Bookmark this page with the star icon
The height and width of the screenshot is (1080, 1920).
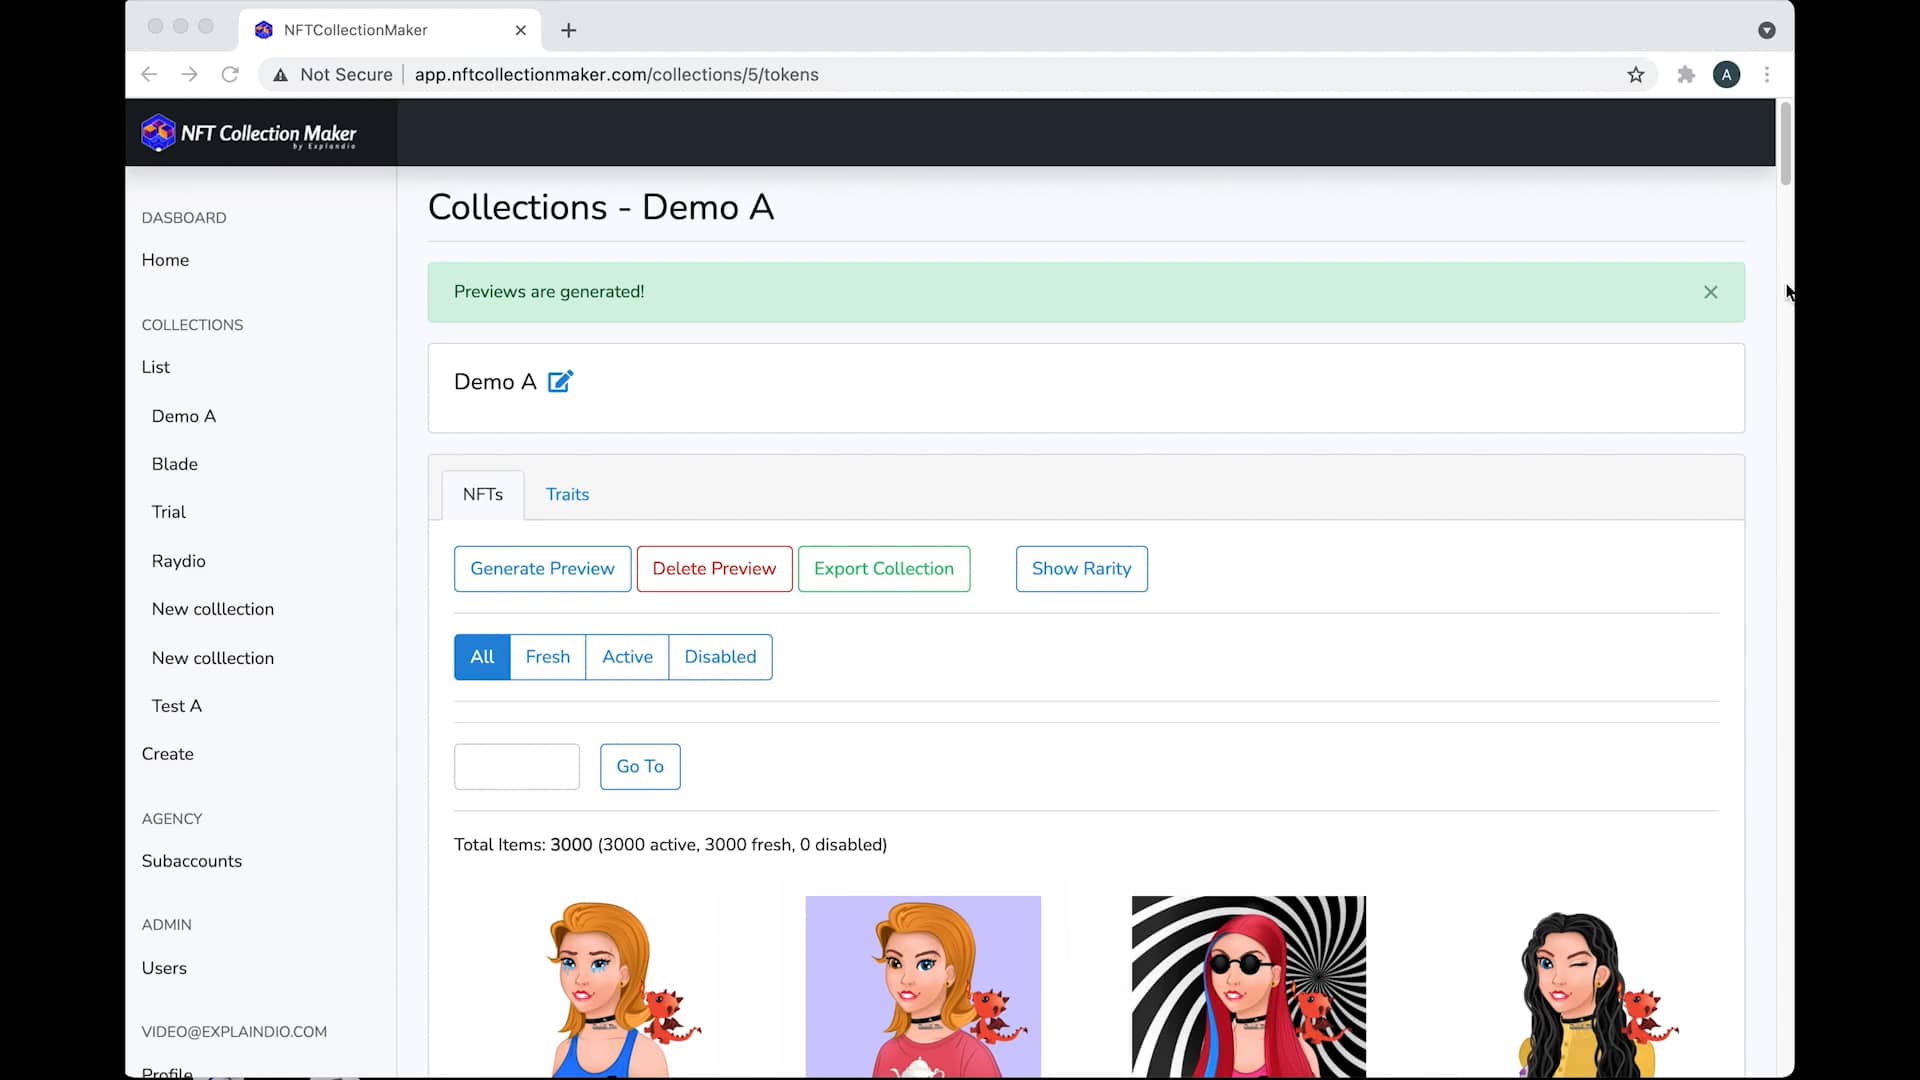click(x=1635, y=75)
